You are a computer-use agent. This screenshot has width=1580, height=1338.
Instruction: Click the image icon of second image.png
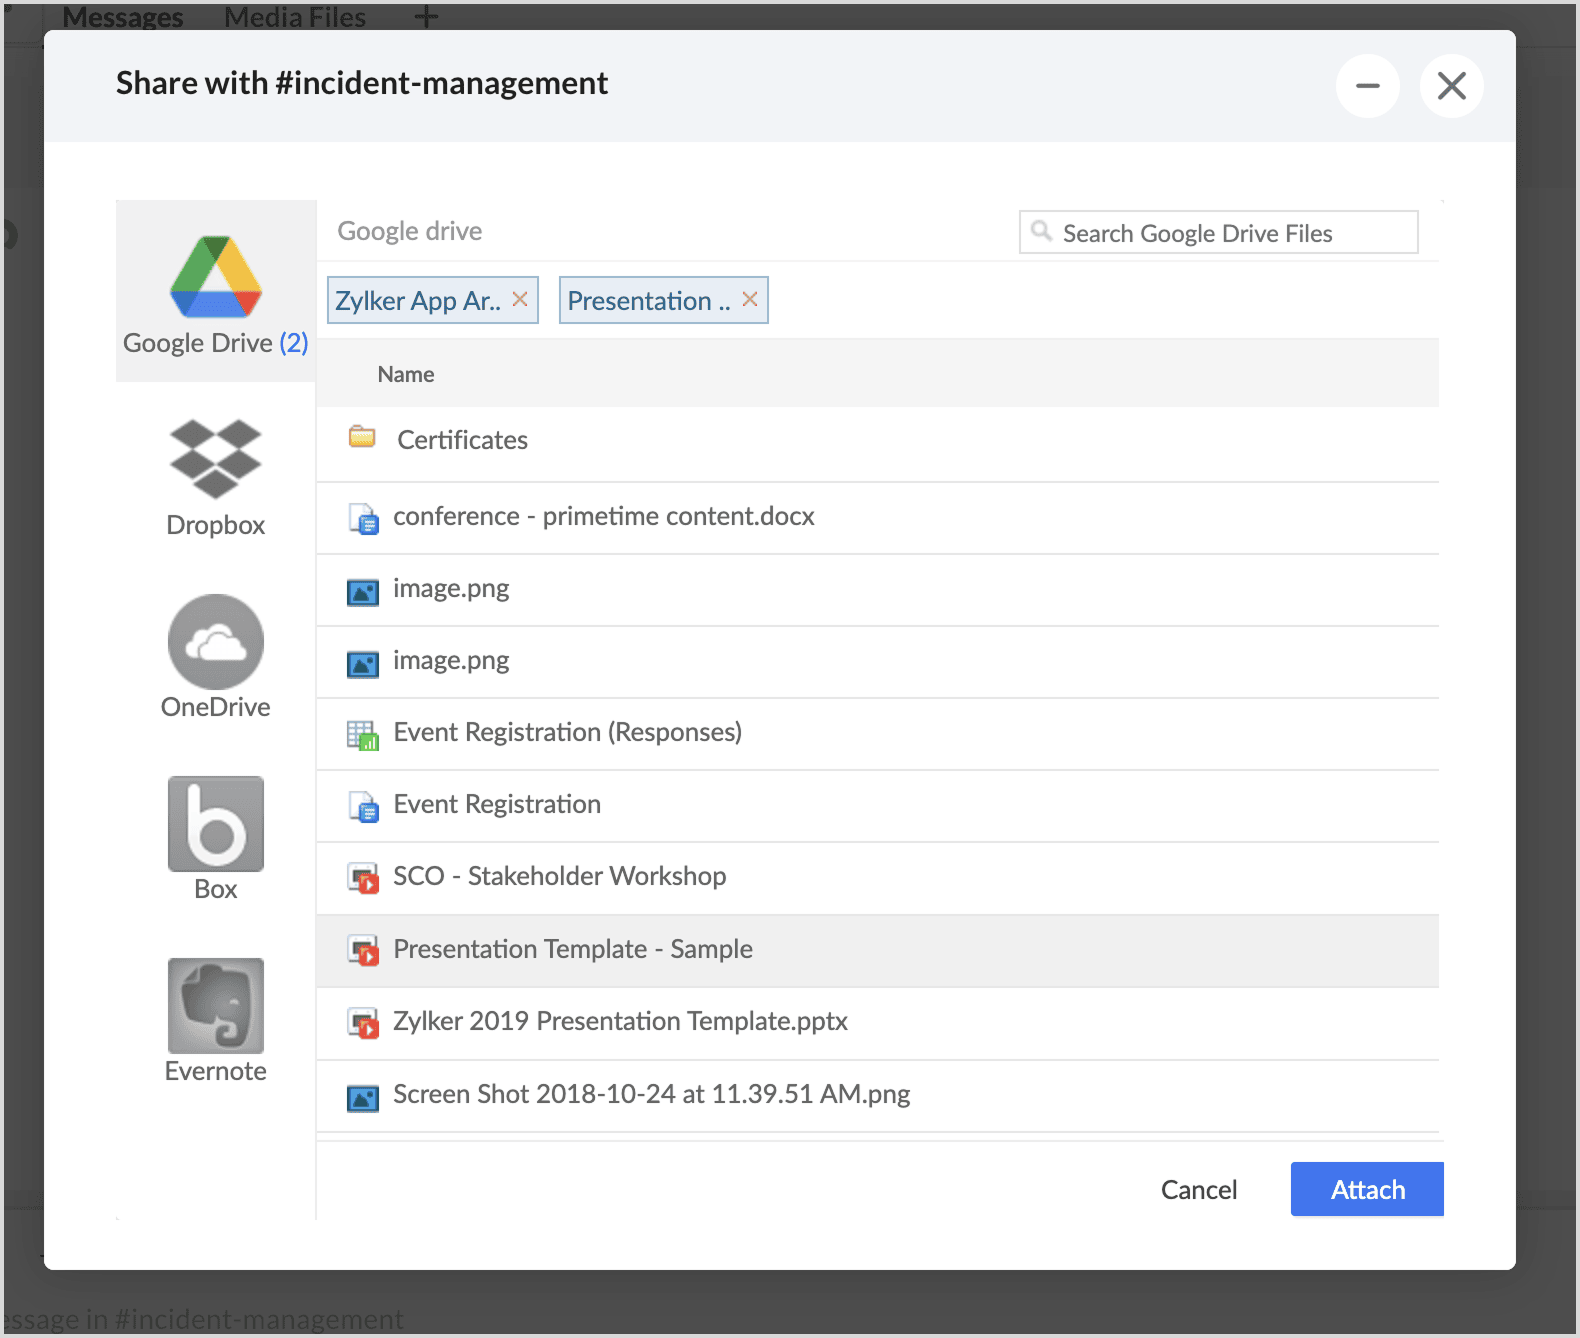pos(363,664)
